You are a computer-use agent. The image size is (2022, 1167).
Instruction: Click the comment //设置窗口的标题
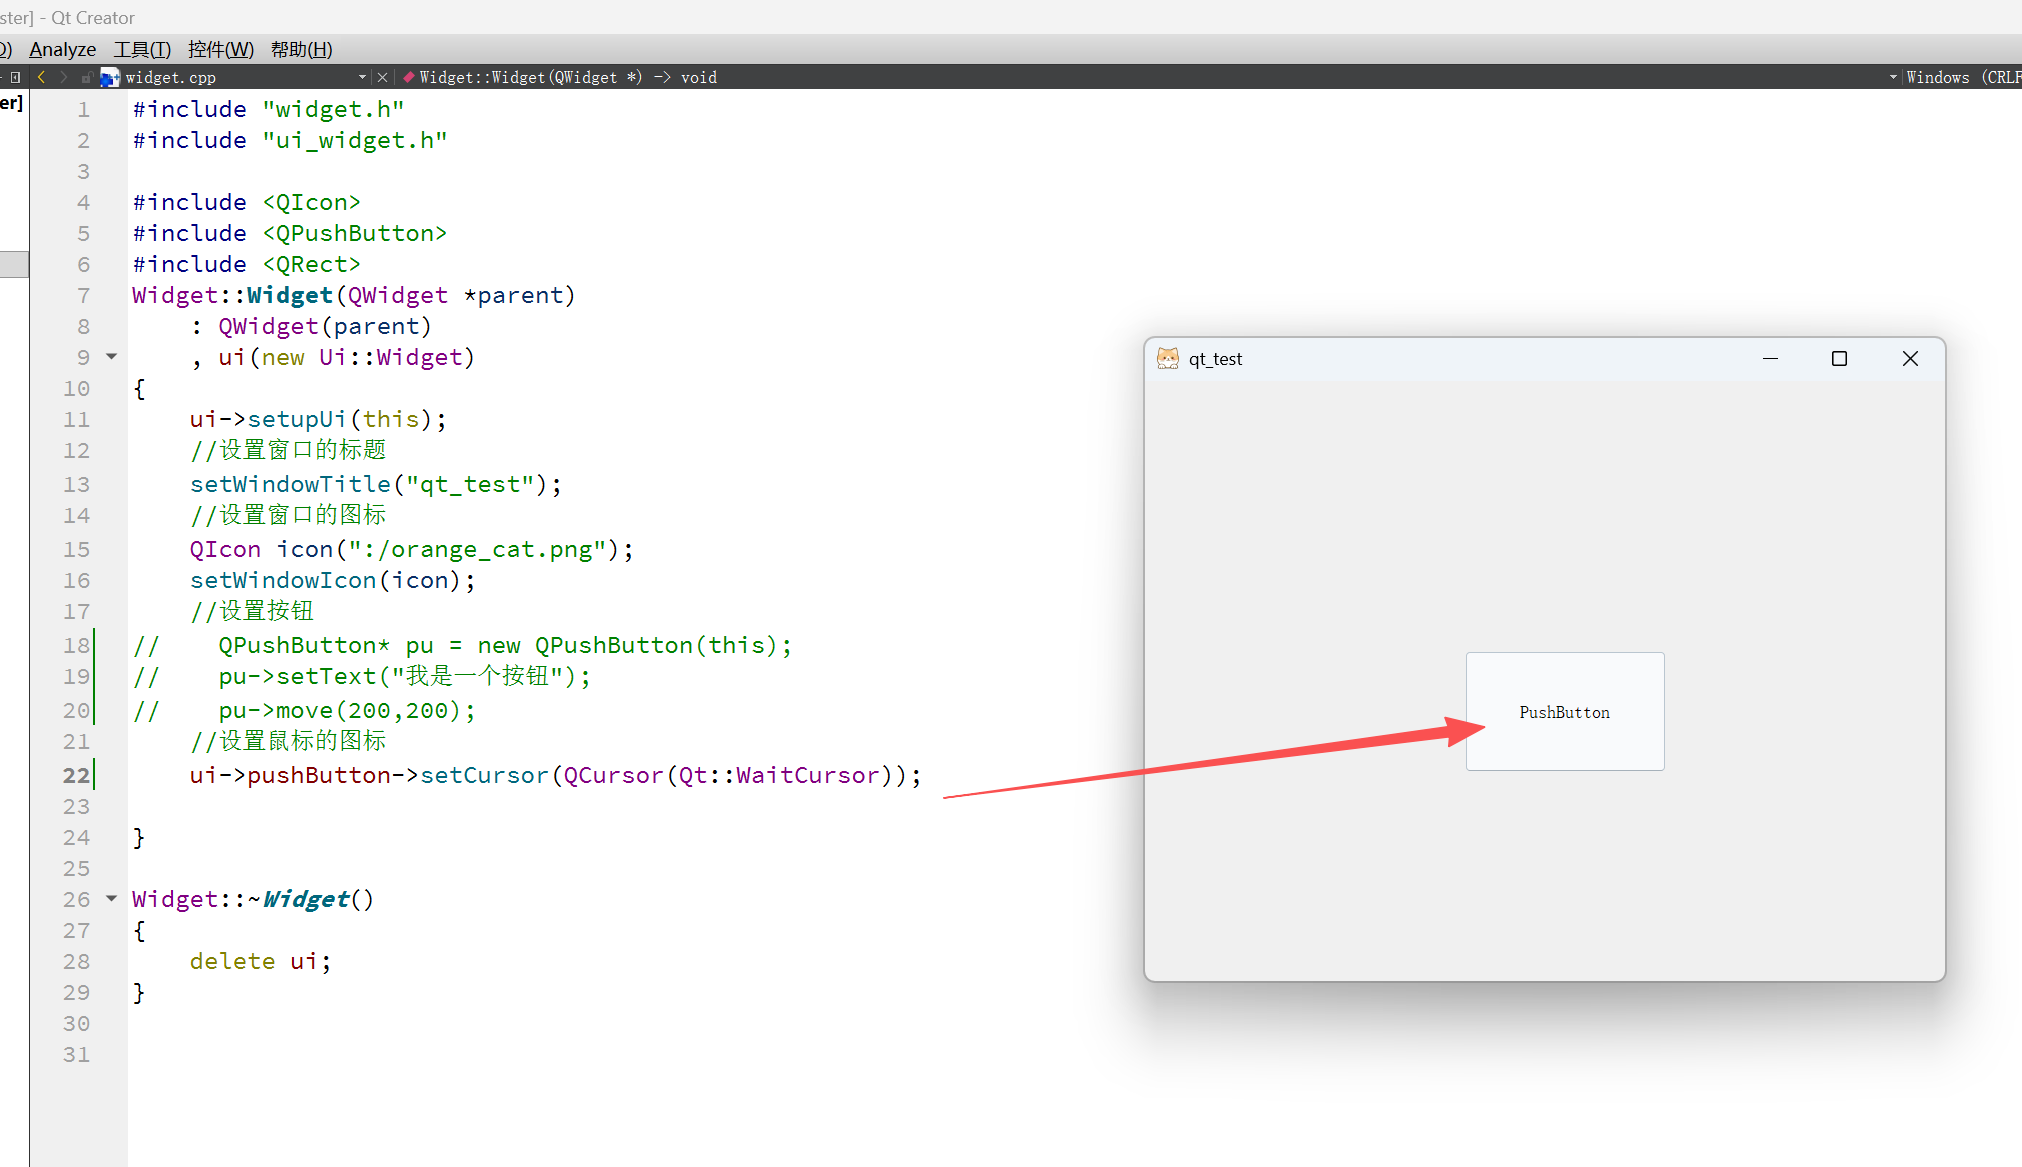click(x=288, y=450)
